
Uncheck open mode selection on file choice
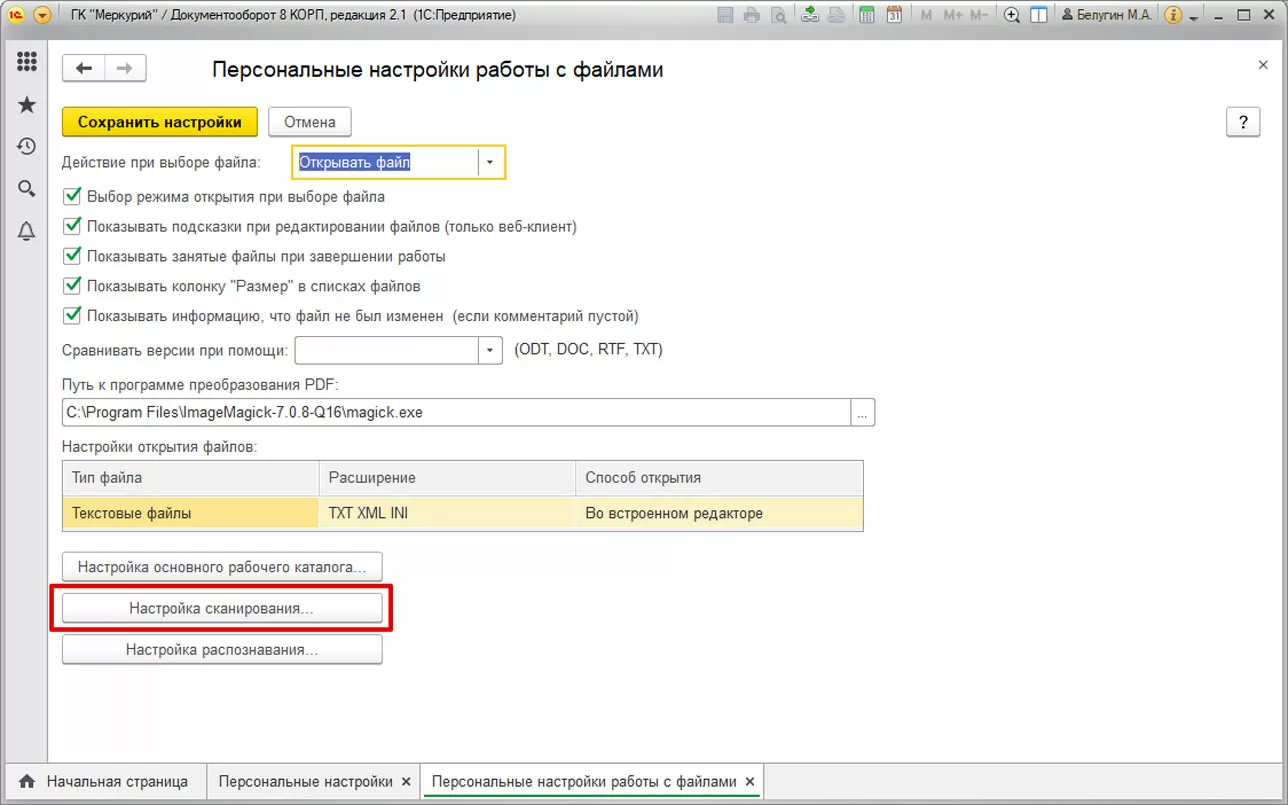tap(72, 196)
